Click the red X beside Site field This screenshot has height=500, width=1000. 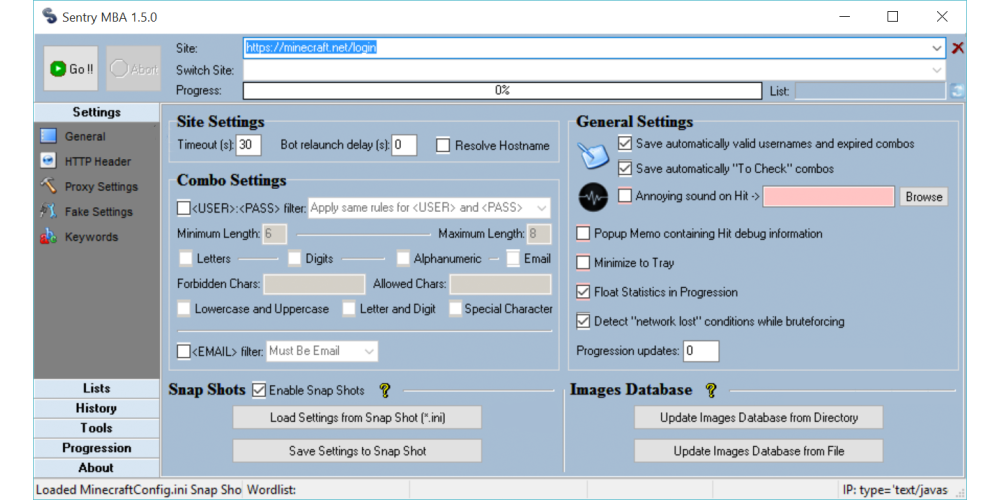(957, 48)
